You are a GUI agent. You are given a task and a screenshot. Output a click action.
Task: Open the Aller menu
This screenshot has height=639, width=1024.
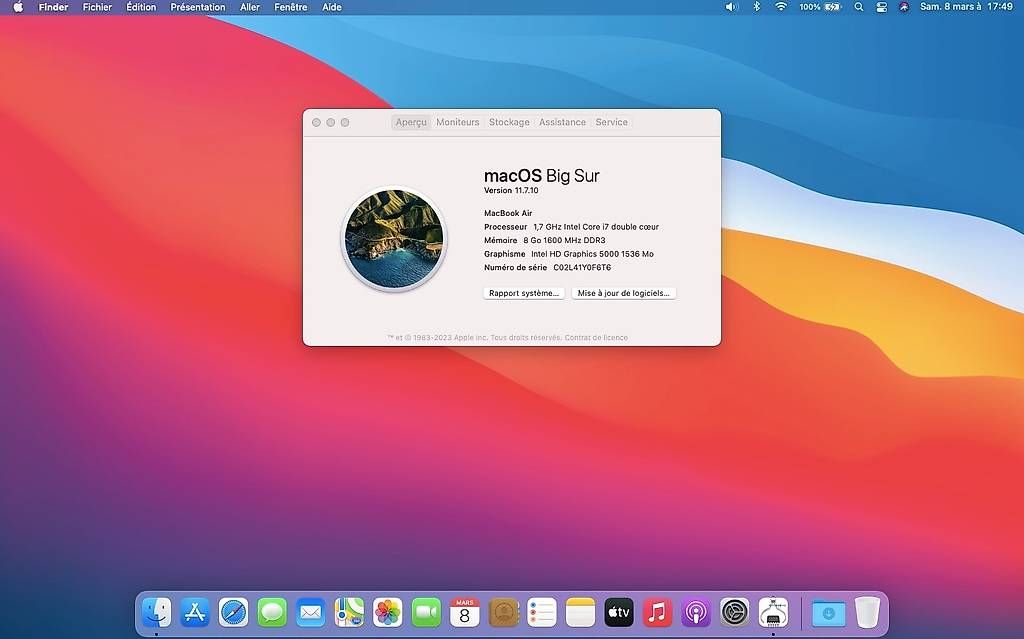coord(249,7)
